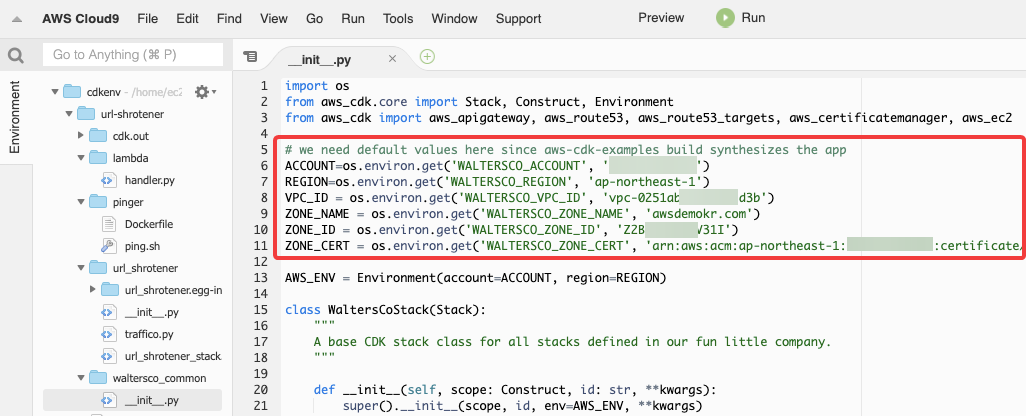The width and height of the screenshot is (1026, 416).
Task: Toggle the Environment side panel tab
Action: [14, 118]
